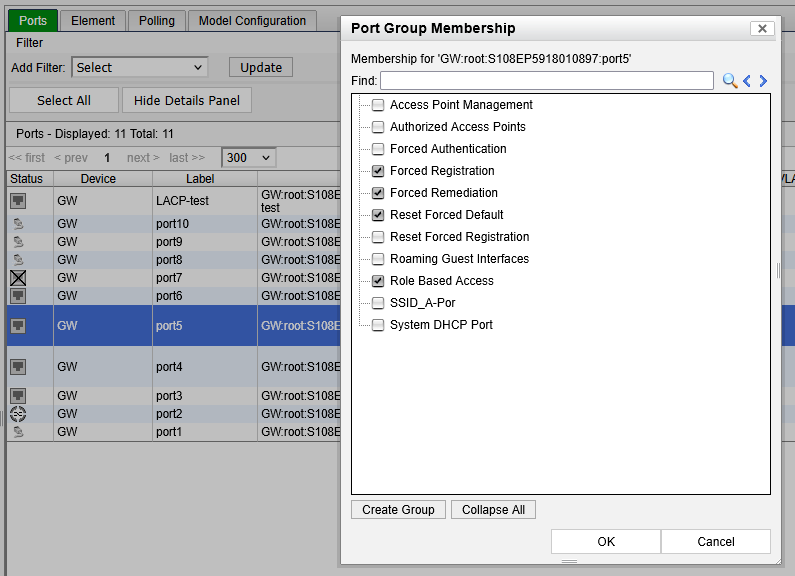This screenshot has width=795, height=576.
Task: Click the status icon for port7
Action: 18,278
